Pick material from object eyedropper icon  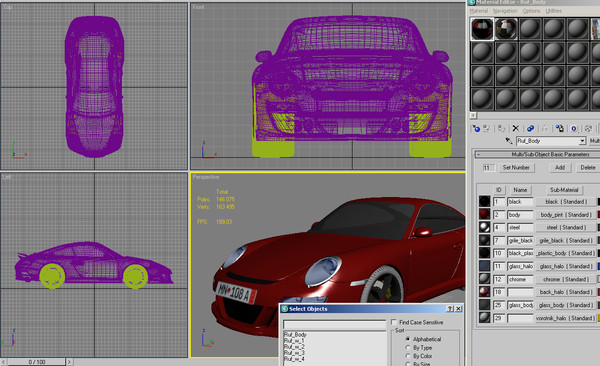click(509, 141)
